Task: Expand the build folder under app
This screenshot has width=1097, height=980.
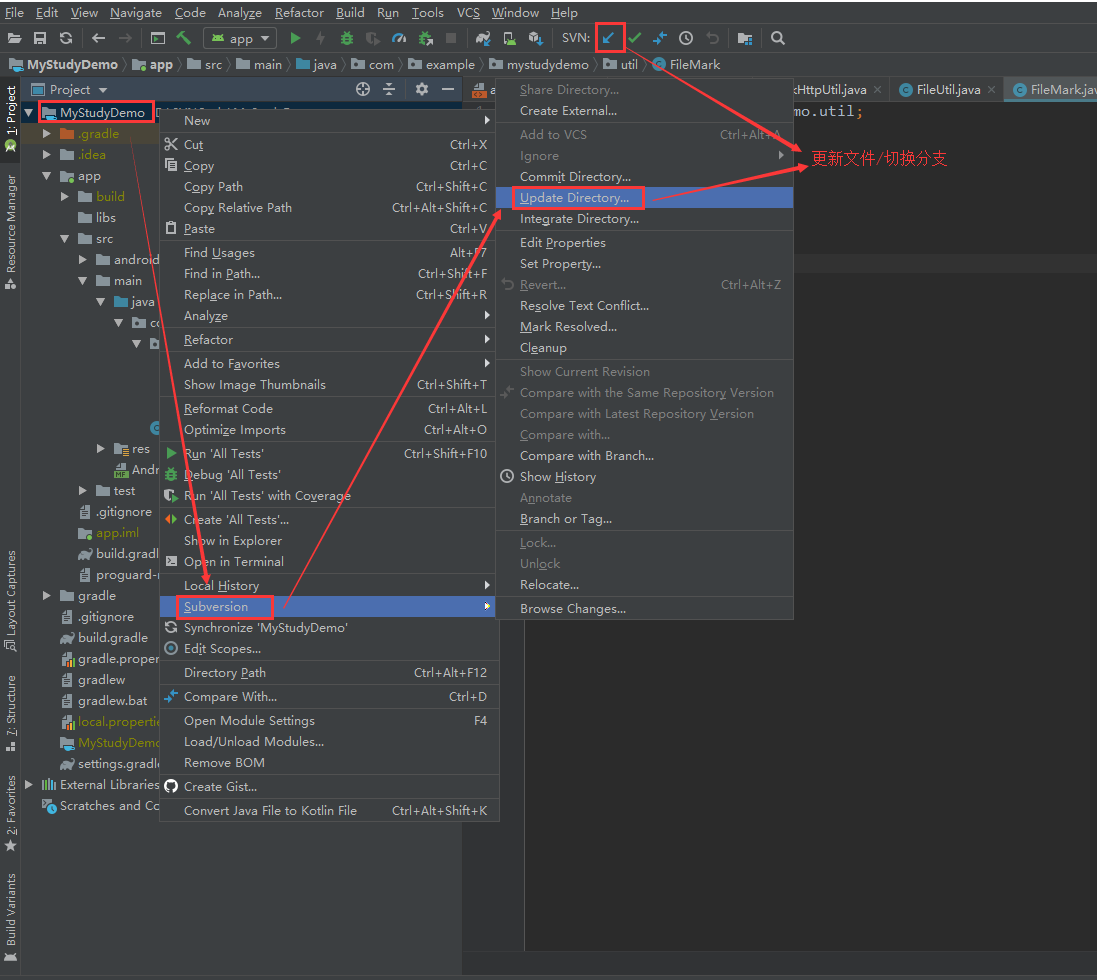Action: 65,197
